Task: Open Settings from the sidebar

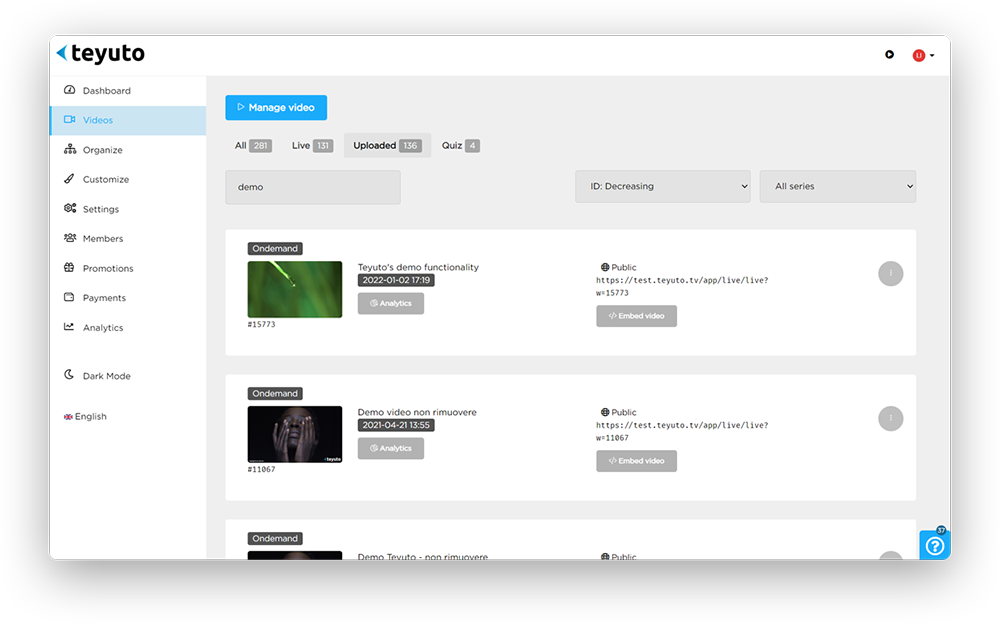Action: pyautogui.click(x=68, y=209)
